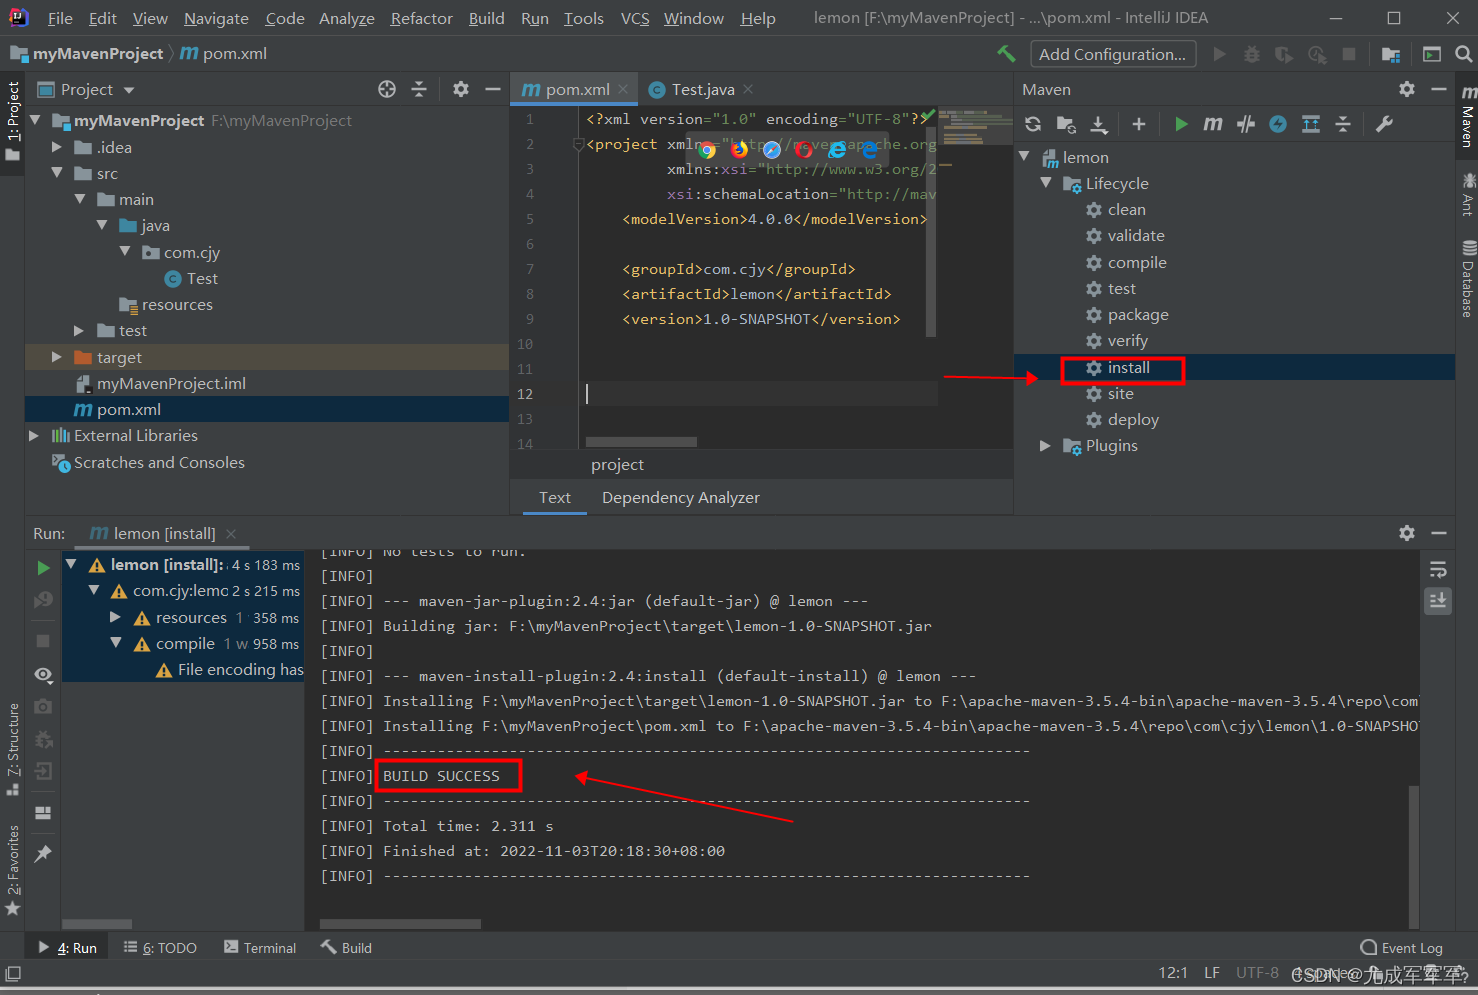Open Execute Maven Goal dialog
1478x995 pixels.
[1213, 124]
